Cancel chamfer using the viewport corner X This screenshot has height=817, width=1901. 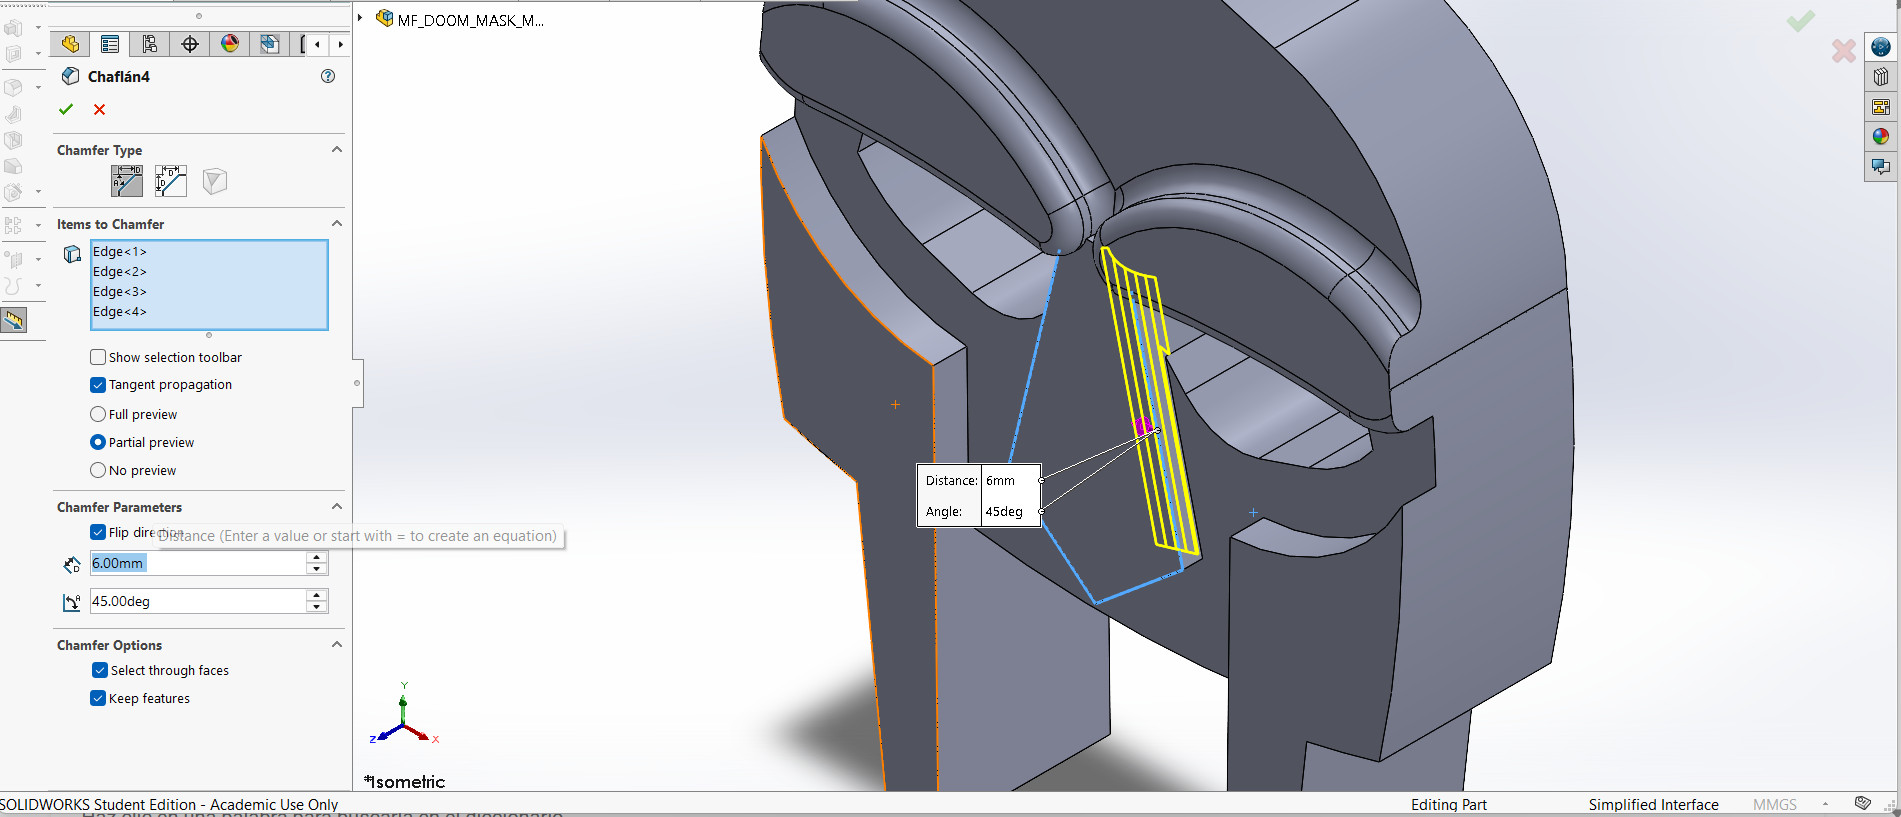[x=1844, y=50]
